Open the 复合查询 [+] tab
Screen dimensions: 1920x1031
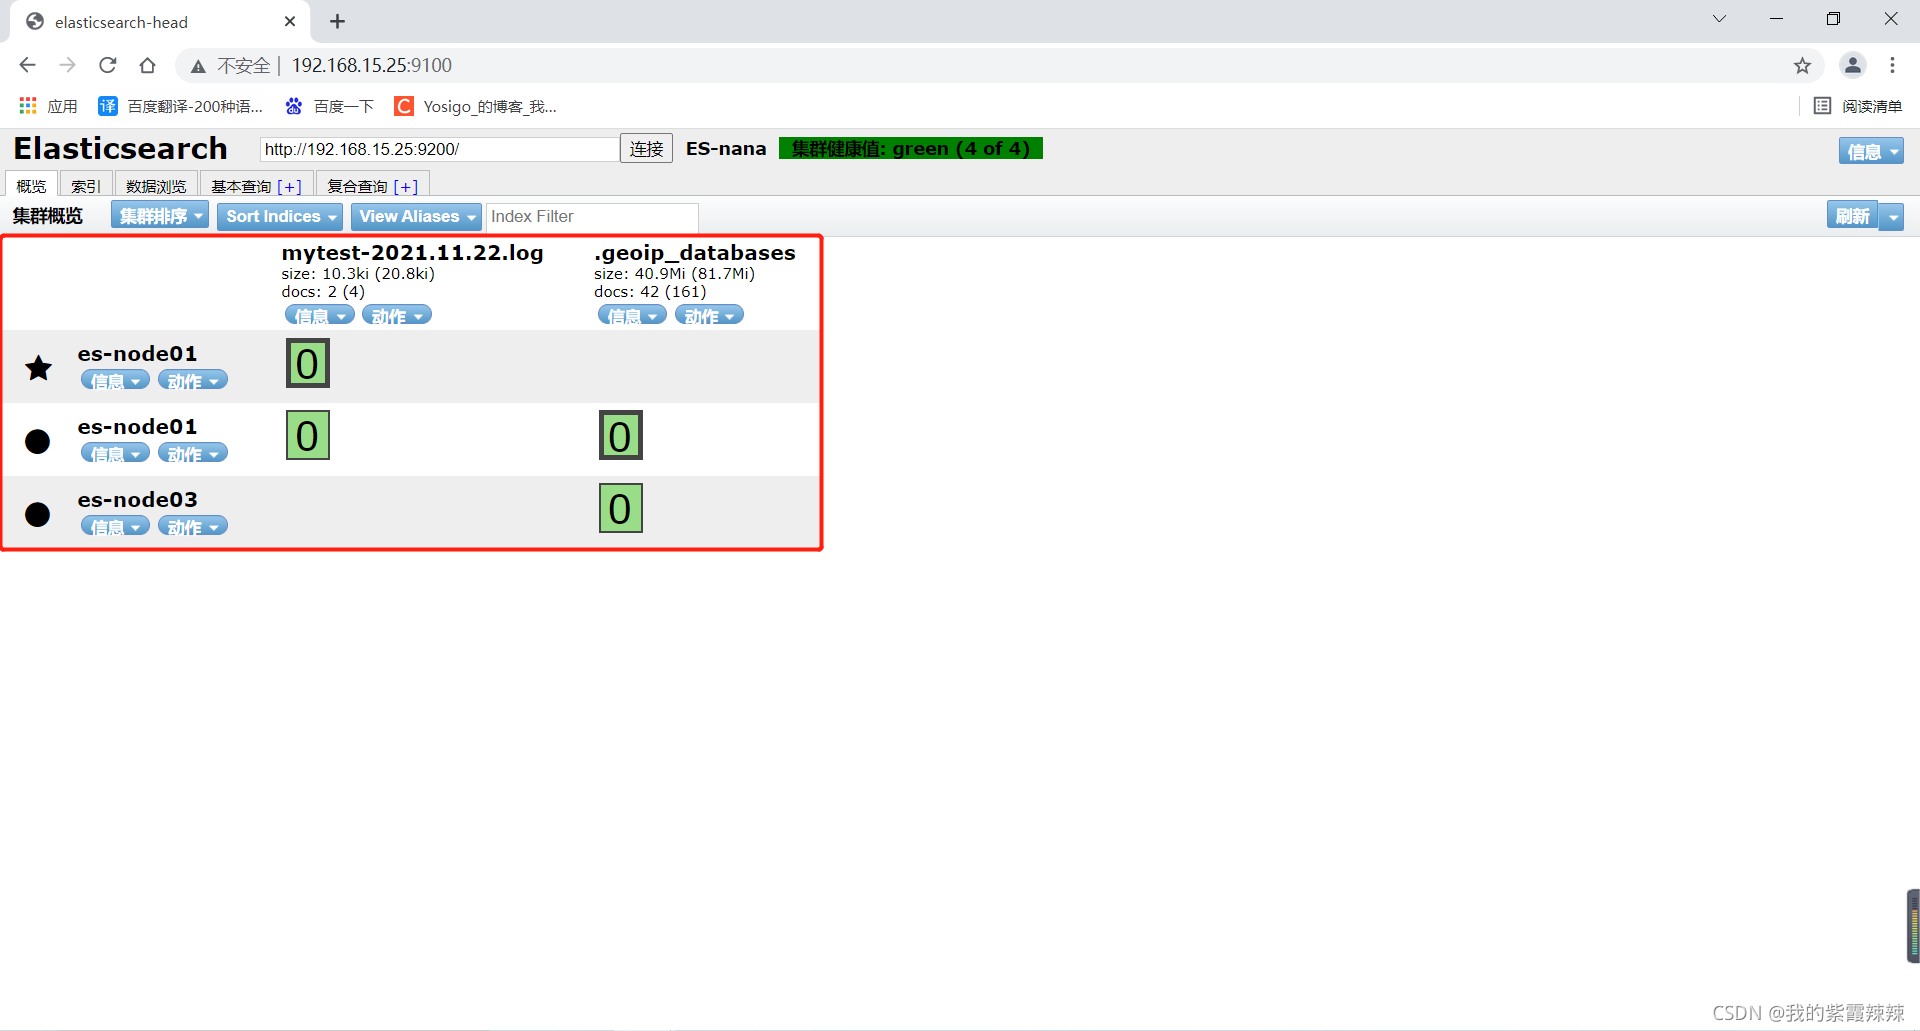[x=372, y=185]
